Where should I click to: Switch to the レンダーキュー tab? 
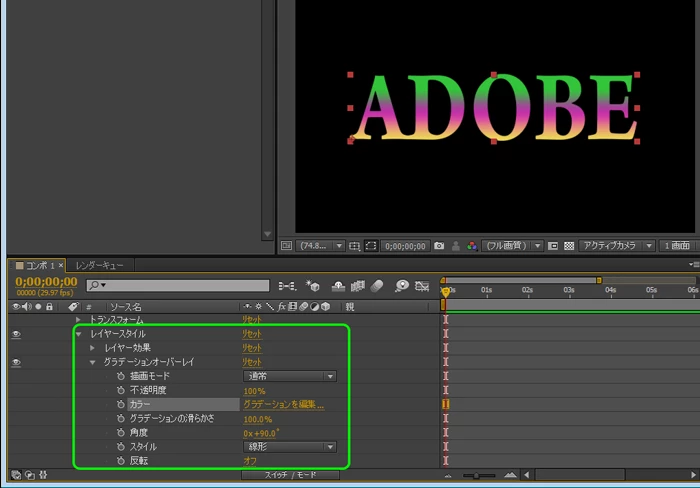[99, 266]
